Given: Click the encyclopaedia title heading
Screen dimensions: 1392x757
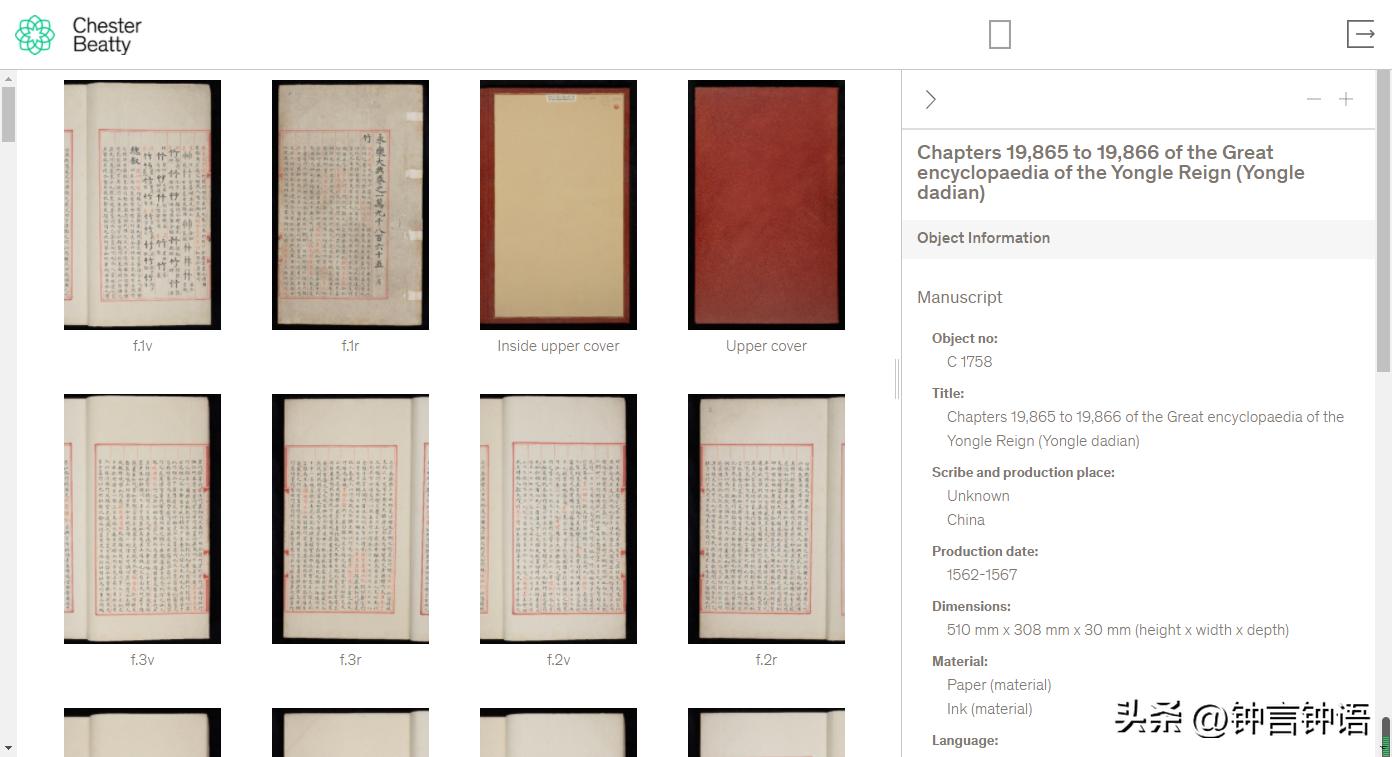Looking at the screenshot, I should [1111, 172].
